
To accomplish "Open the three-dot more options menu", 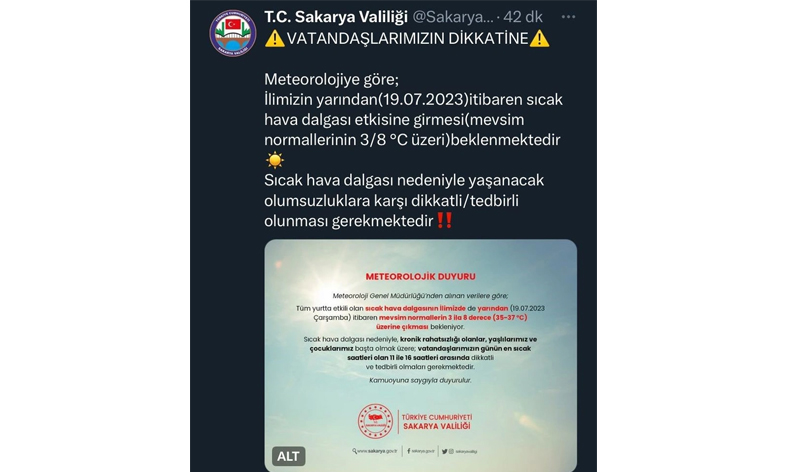I will (x=568, y=17).
